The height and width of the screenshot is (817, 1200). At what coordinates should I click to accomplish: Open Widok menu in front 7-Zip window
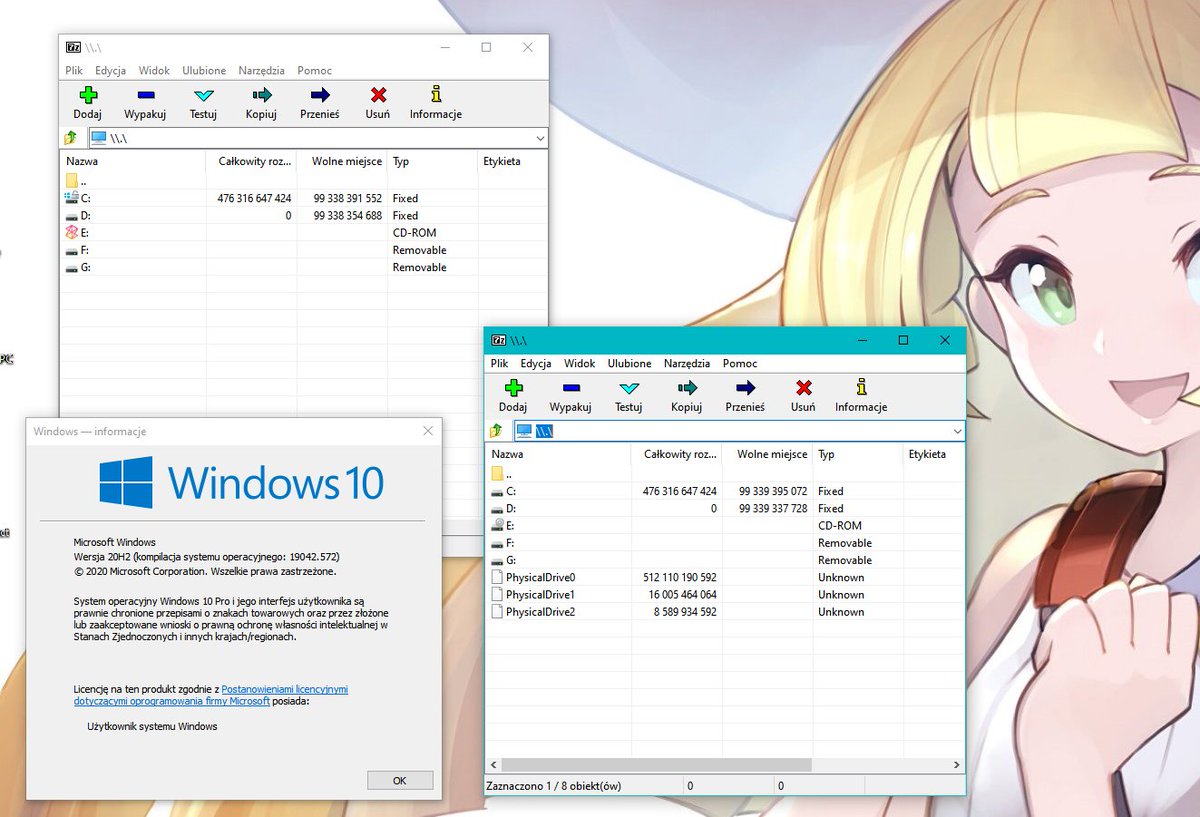579,364
